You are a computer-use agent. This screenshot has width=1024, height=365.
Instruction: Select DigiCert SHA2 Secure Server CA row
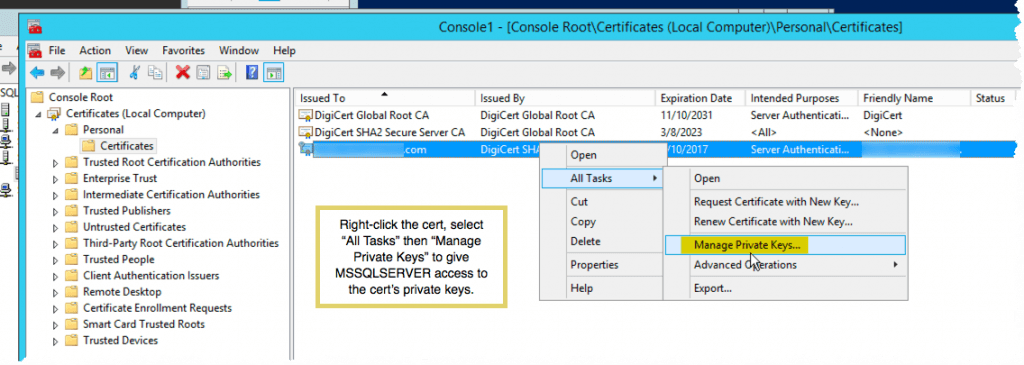coord(656,132)
